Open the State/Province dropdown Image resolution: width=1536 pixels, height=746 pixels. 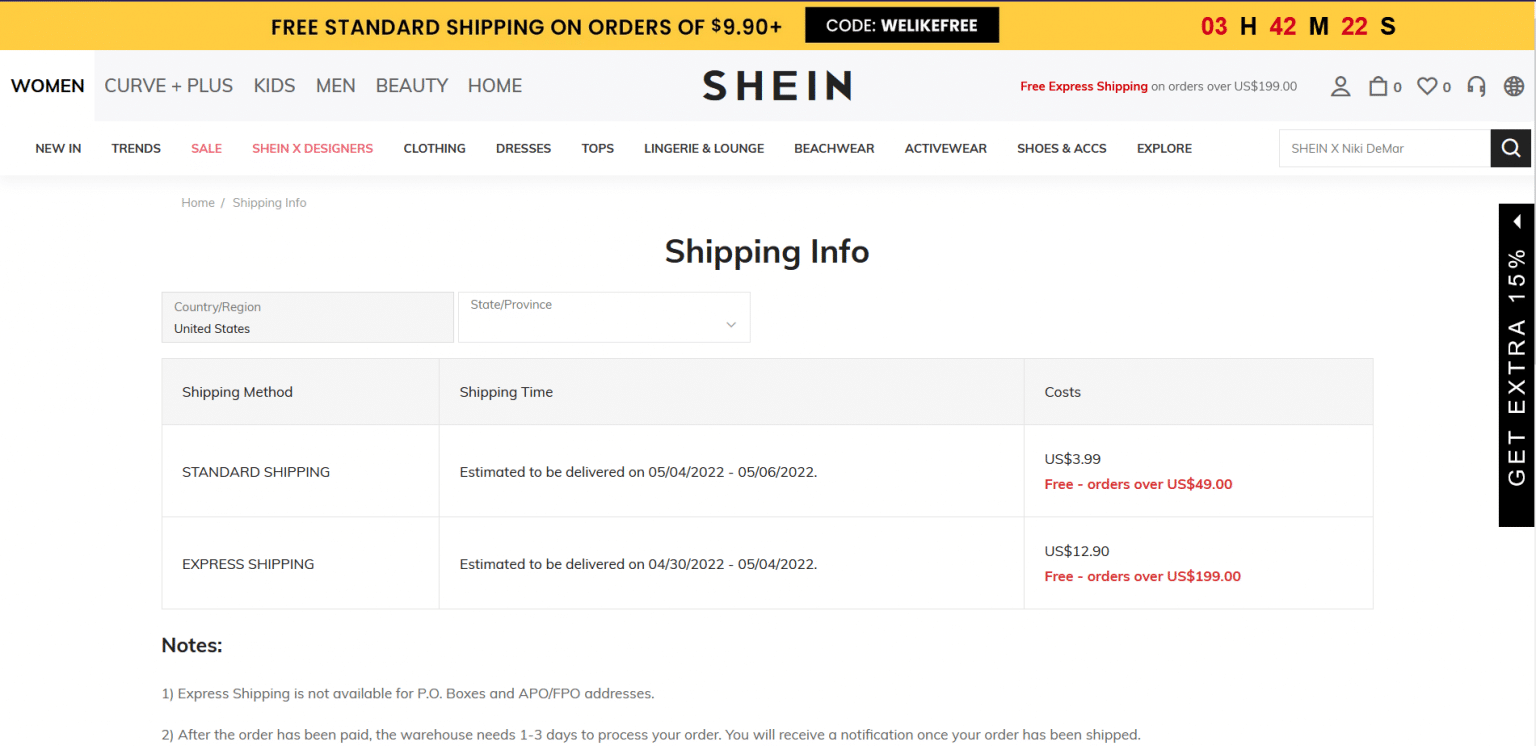(x=604, y=317)
